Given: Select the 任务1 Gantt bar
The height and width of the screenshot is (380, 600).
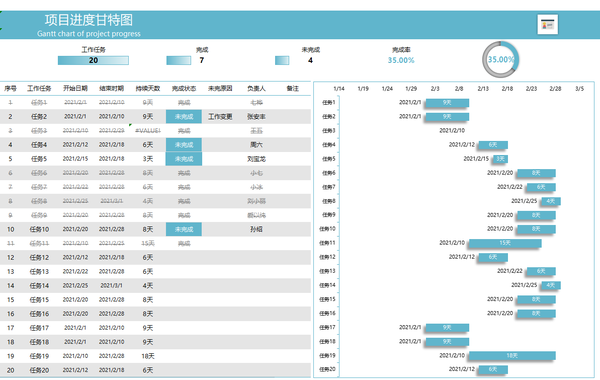Looking at the screenshot, I should click(x=447, y=103).
